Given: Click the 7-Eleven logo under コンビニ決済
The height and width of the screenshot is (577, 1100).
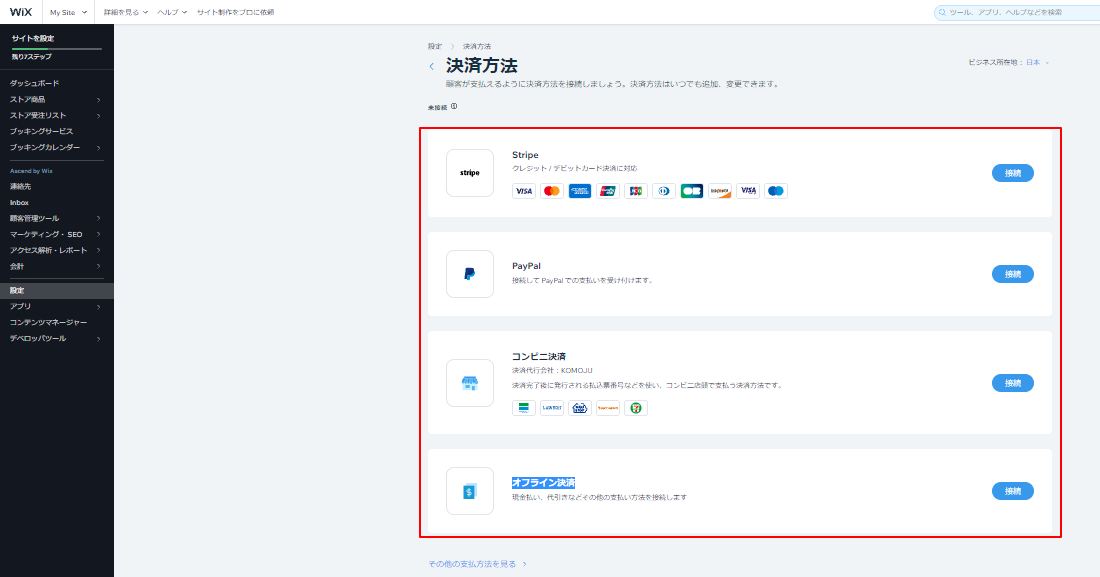Looking at the screenshot, I should pos(636,408).
